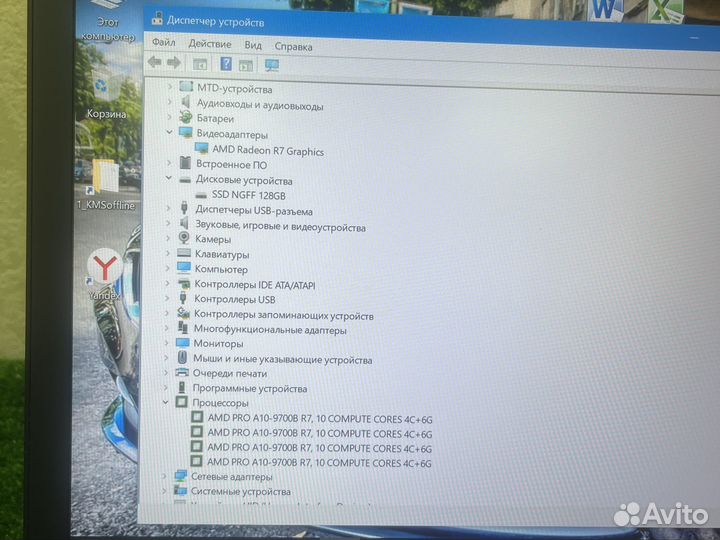Open the Yandex browser desktop shortcut
Image resolution: width=720 pixels, height=540 pixels.
105,274
